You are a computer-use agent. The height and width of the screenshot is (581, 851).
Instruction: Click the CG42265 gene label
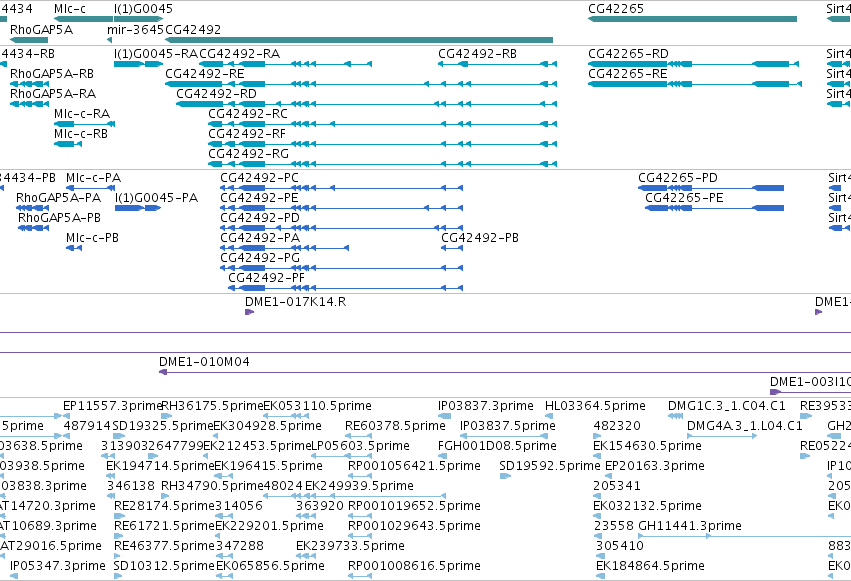616,9
